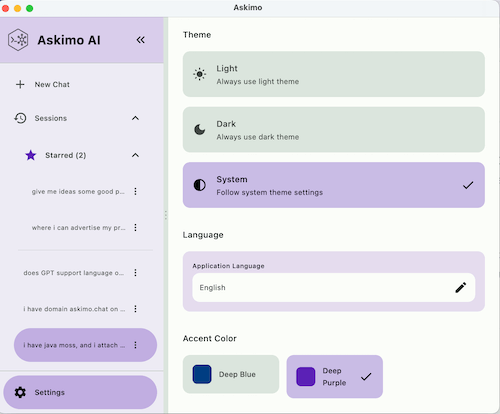This screenshot has width=500, height=414.
Task: Click the Settings gear icon
Action: pos(20,392)
